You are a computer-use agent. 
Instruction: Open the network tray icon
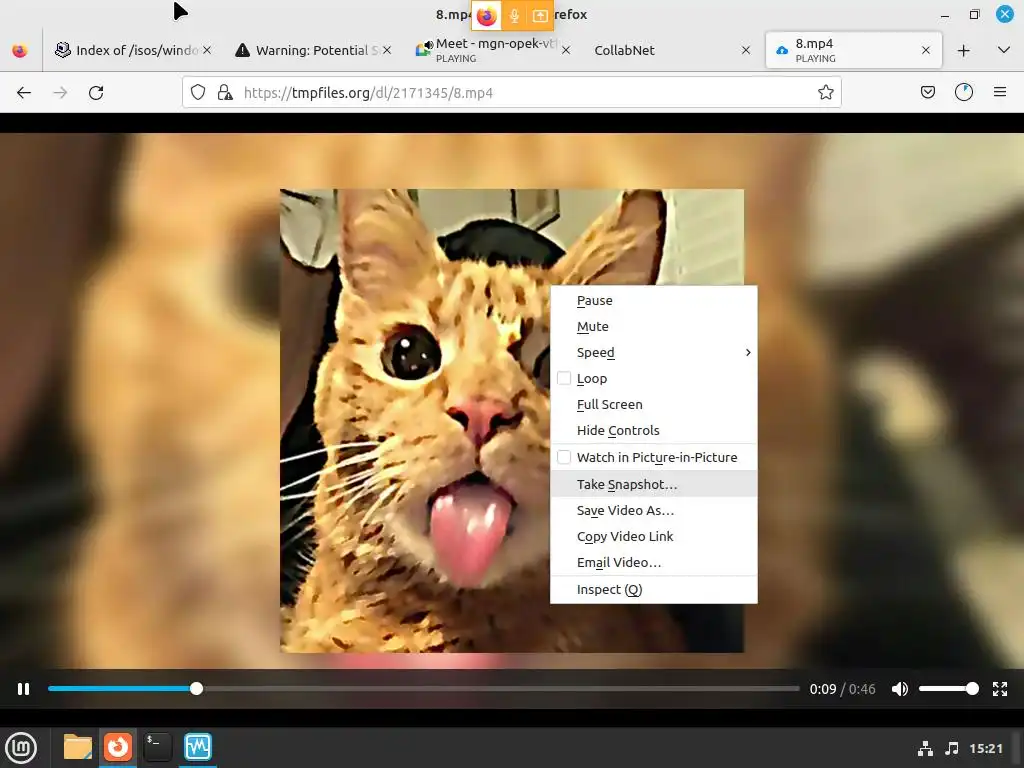925,748
